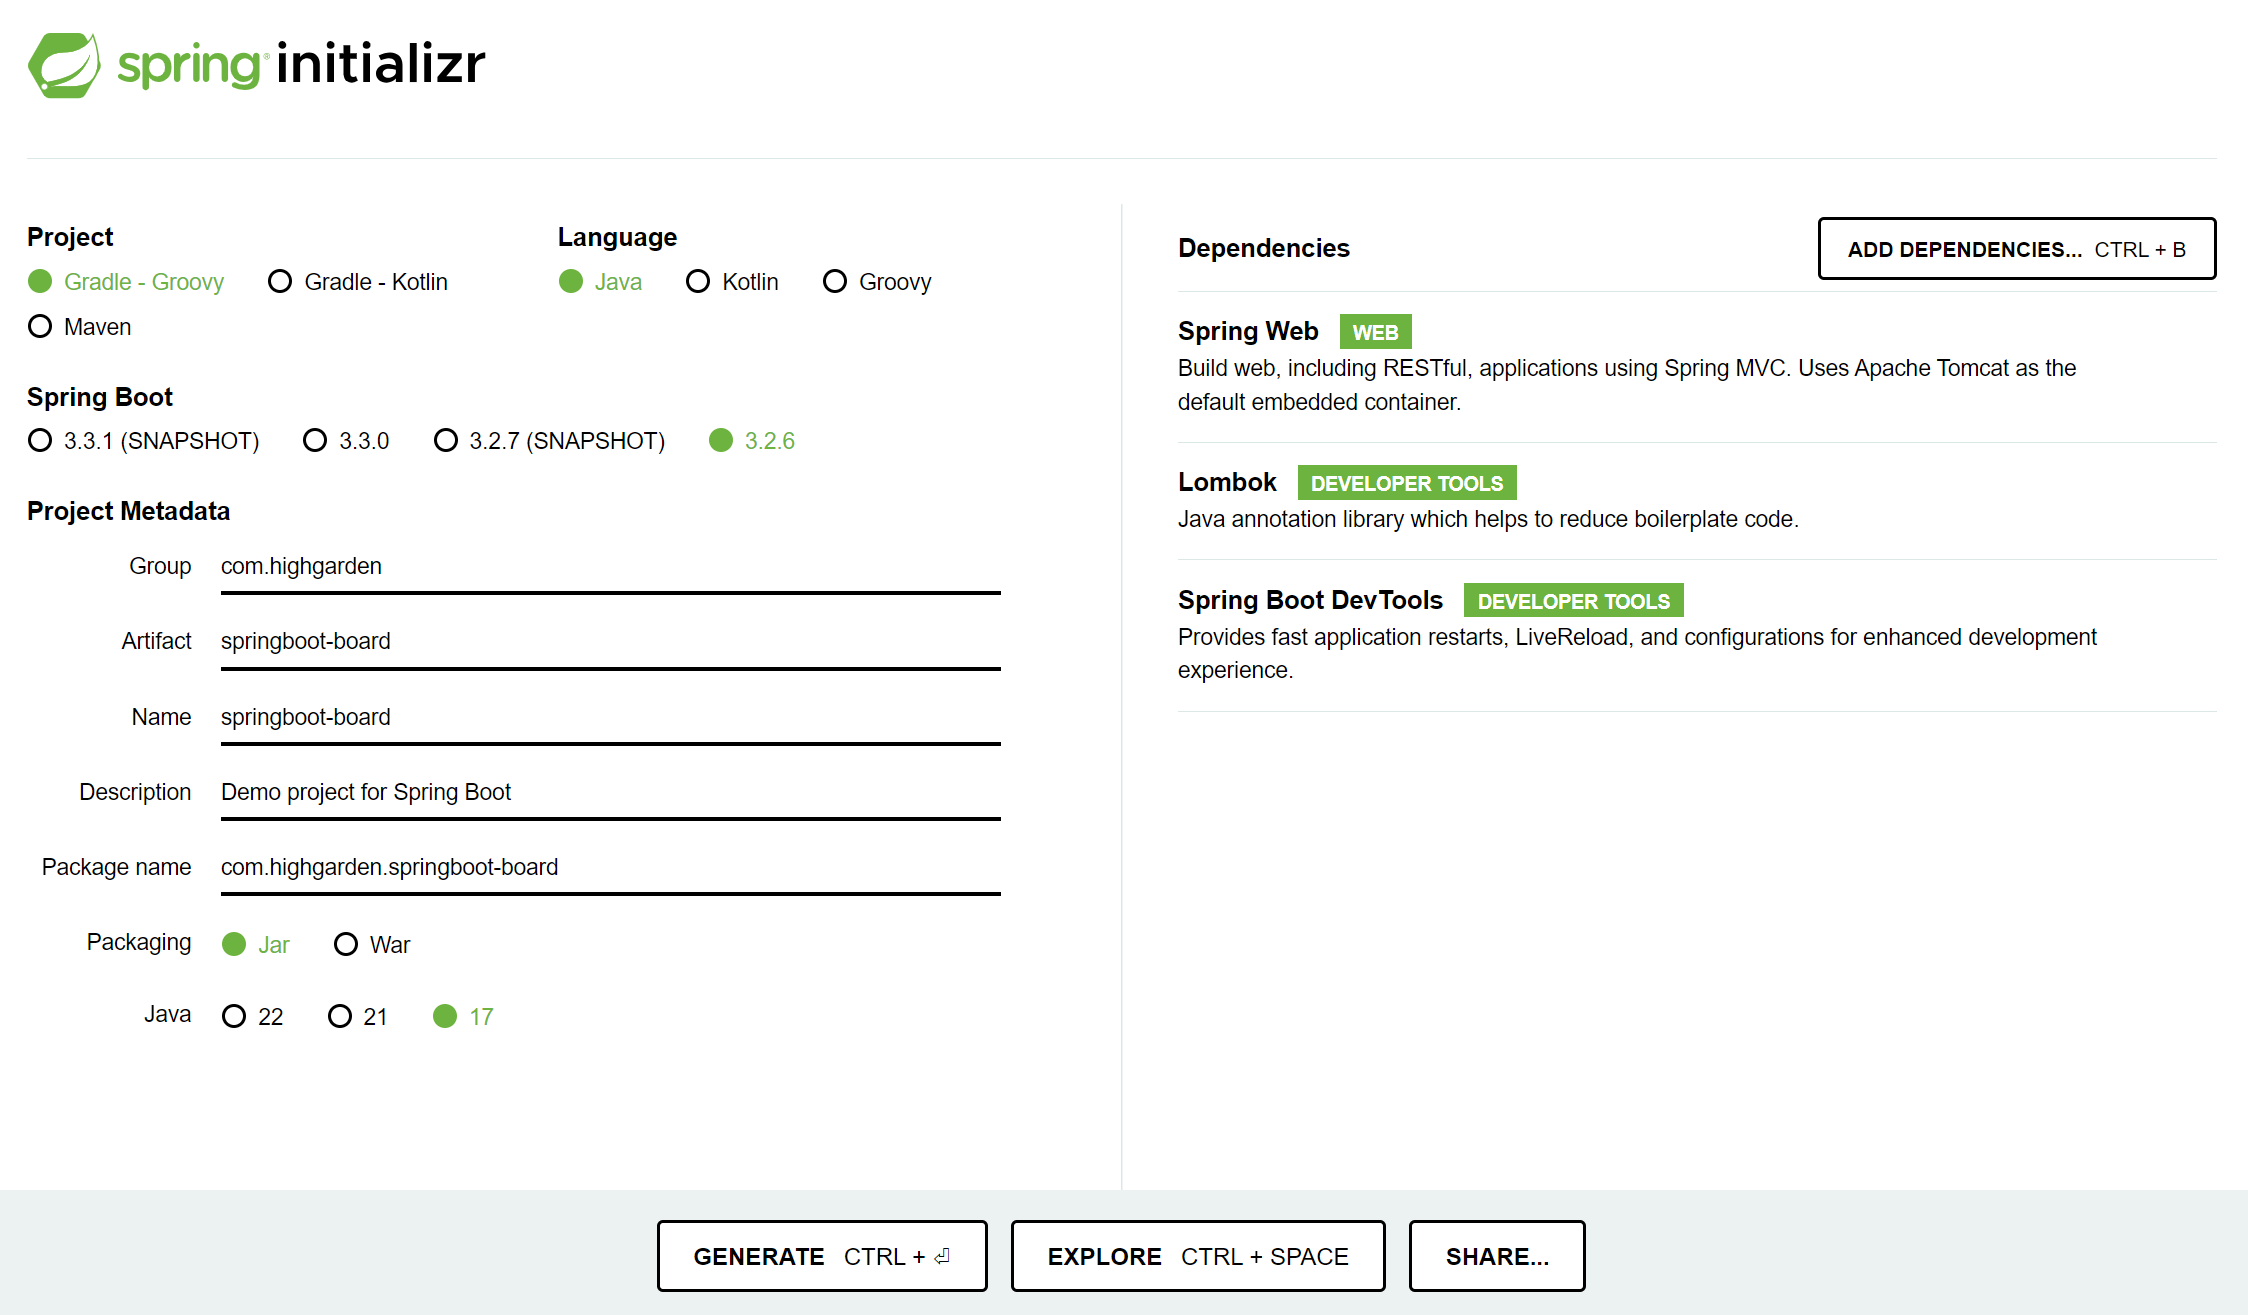
Task: Open the Explore project view
Action: click(x=1197, y=1257)
